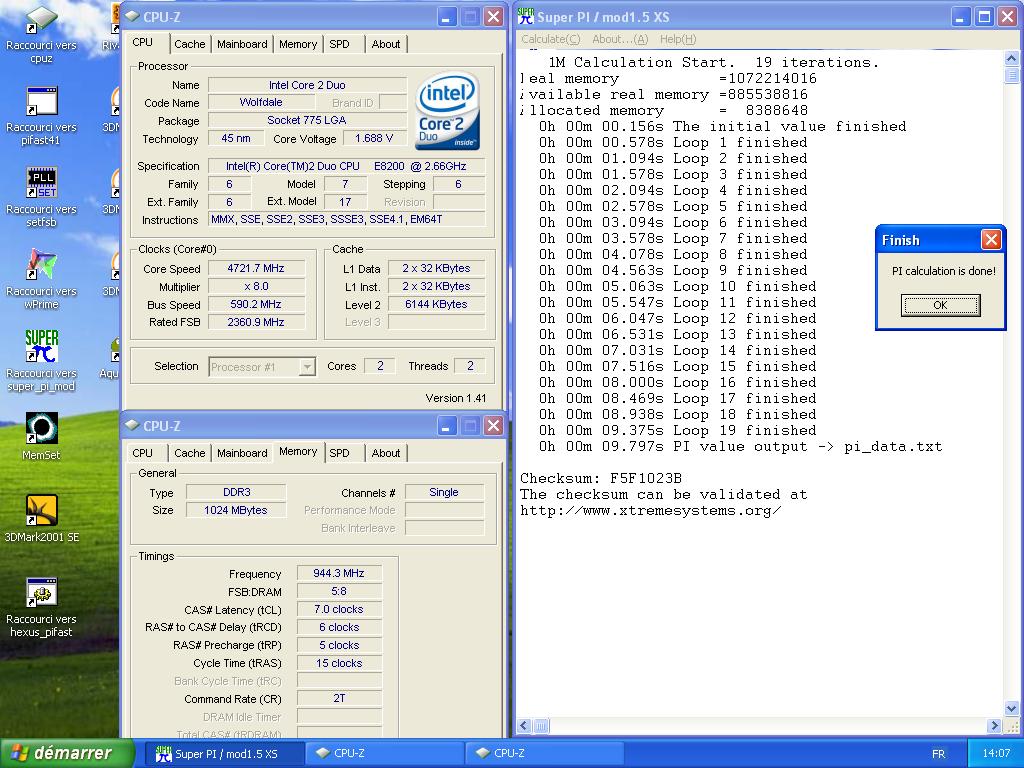1024x768 pixels.
Task: Click the xtremesystems.org URL text
Action: 650,511
